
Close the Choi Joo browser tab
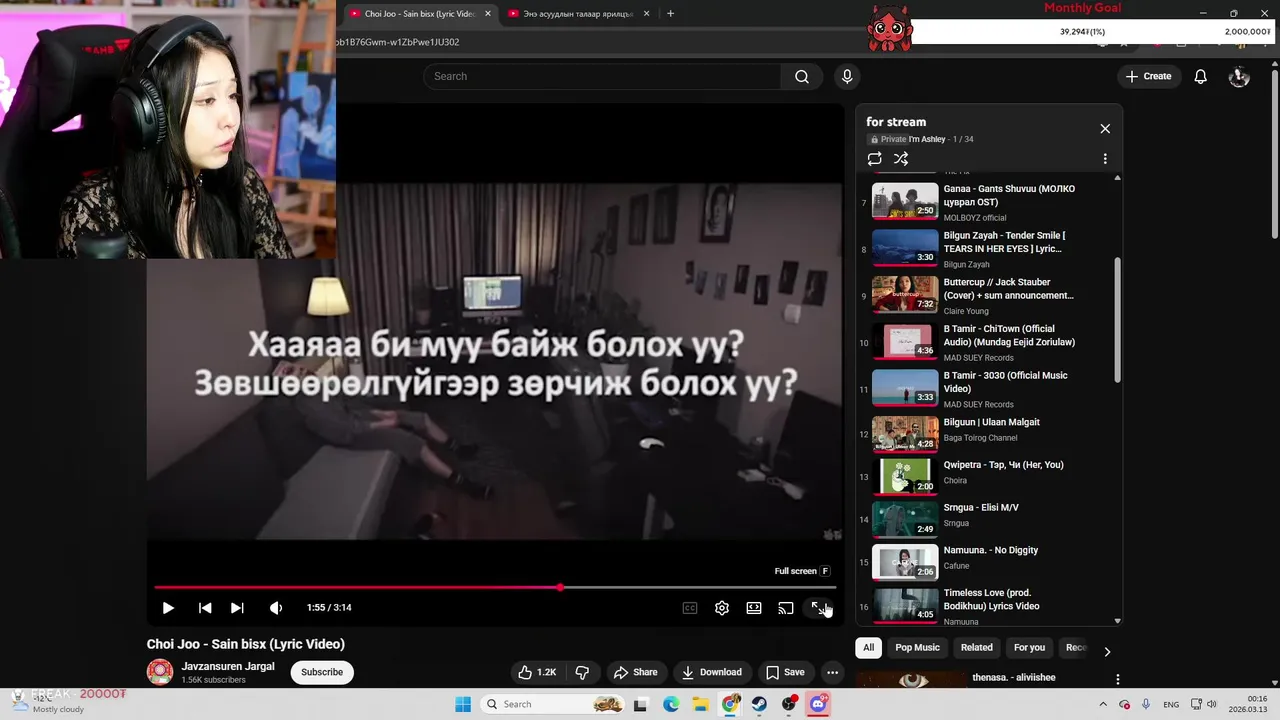click(x=488, y=14)
